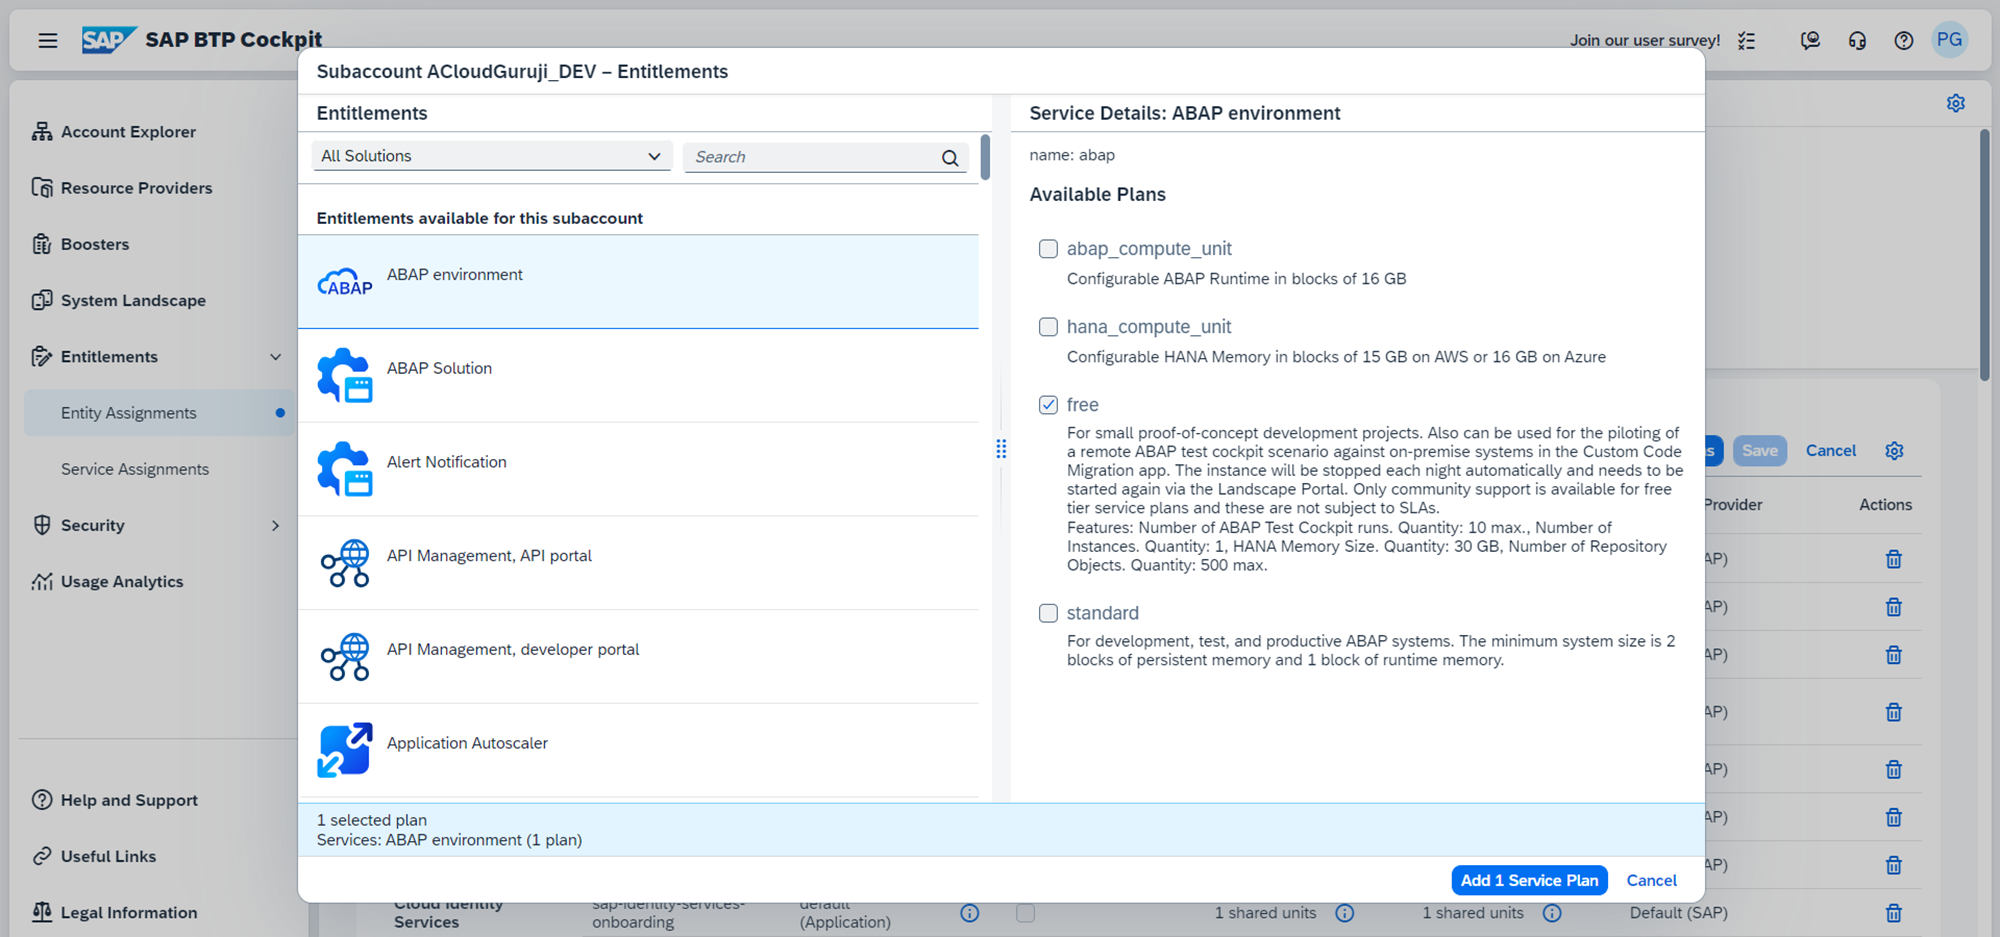Open Service Assignments in the sidebar
Screen dimensions: 2000x937
pos(135,469)
